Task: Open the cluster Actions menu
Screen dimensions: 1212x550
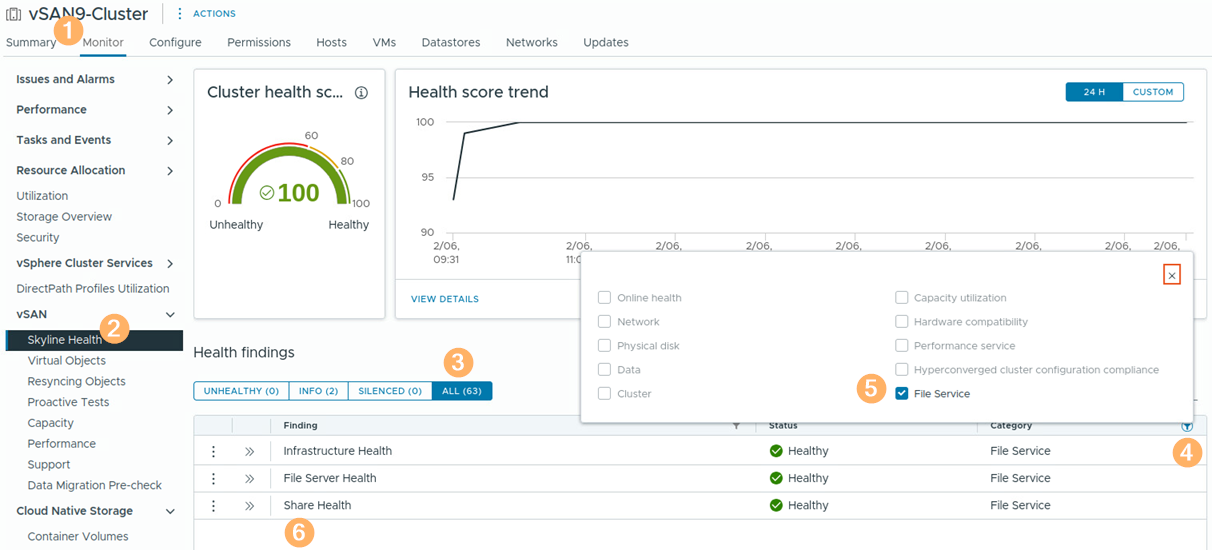Action: pyautogui.click(x=206, y=14)
